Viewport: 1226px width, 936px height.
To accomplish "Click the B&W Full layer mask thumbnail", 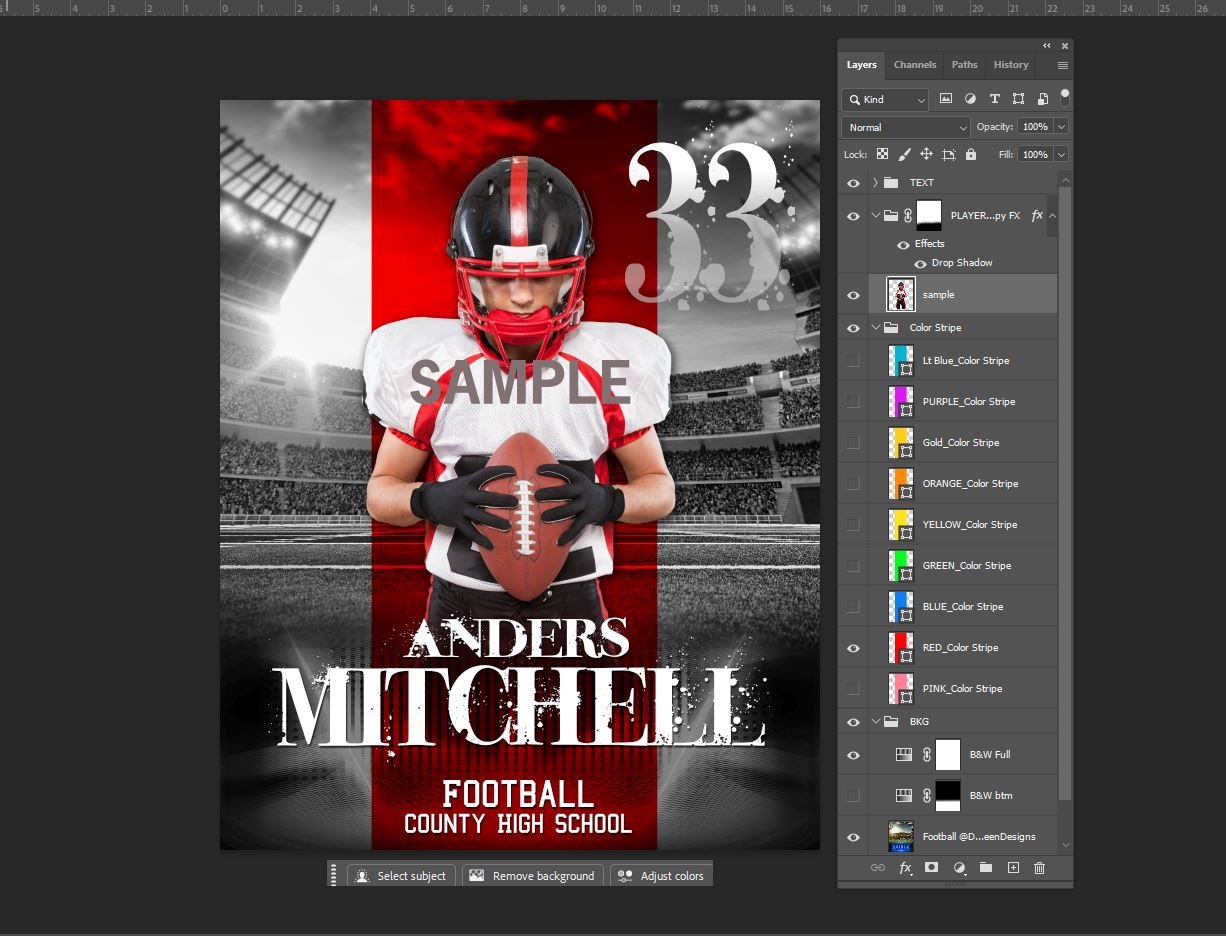I will coord(947,755).
